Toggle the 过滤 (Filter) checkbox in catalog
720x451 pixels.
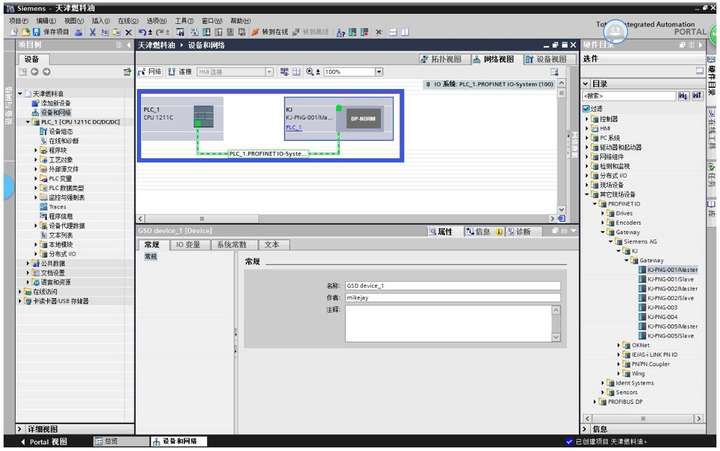[586, 108]
